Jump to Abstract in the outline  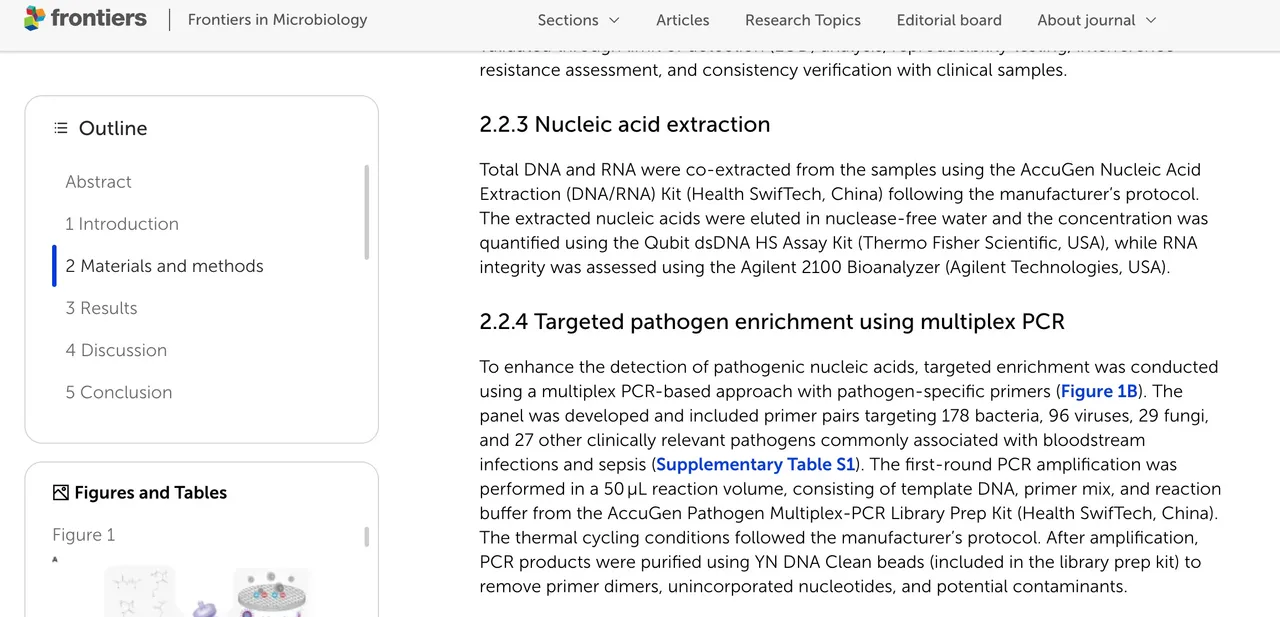(x=98, y=182)
